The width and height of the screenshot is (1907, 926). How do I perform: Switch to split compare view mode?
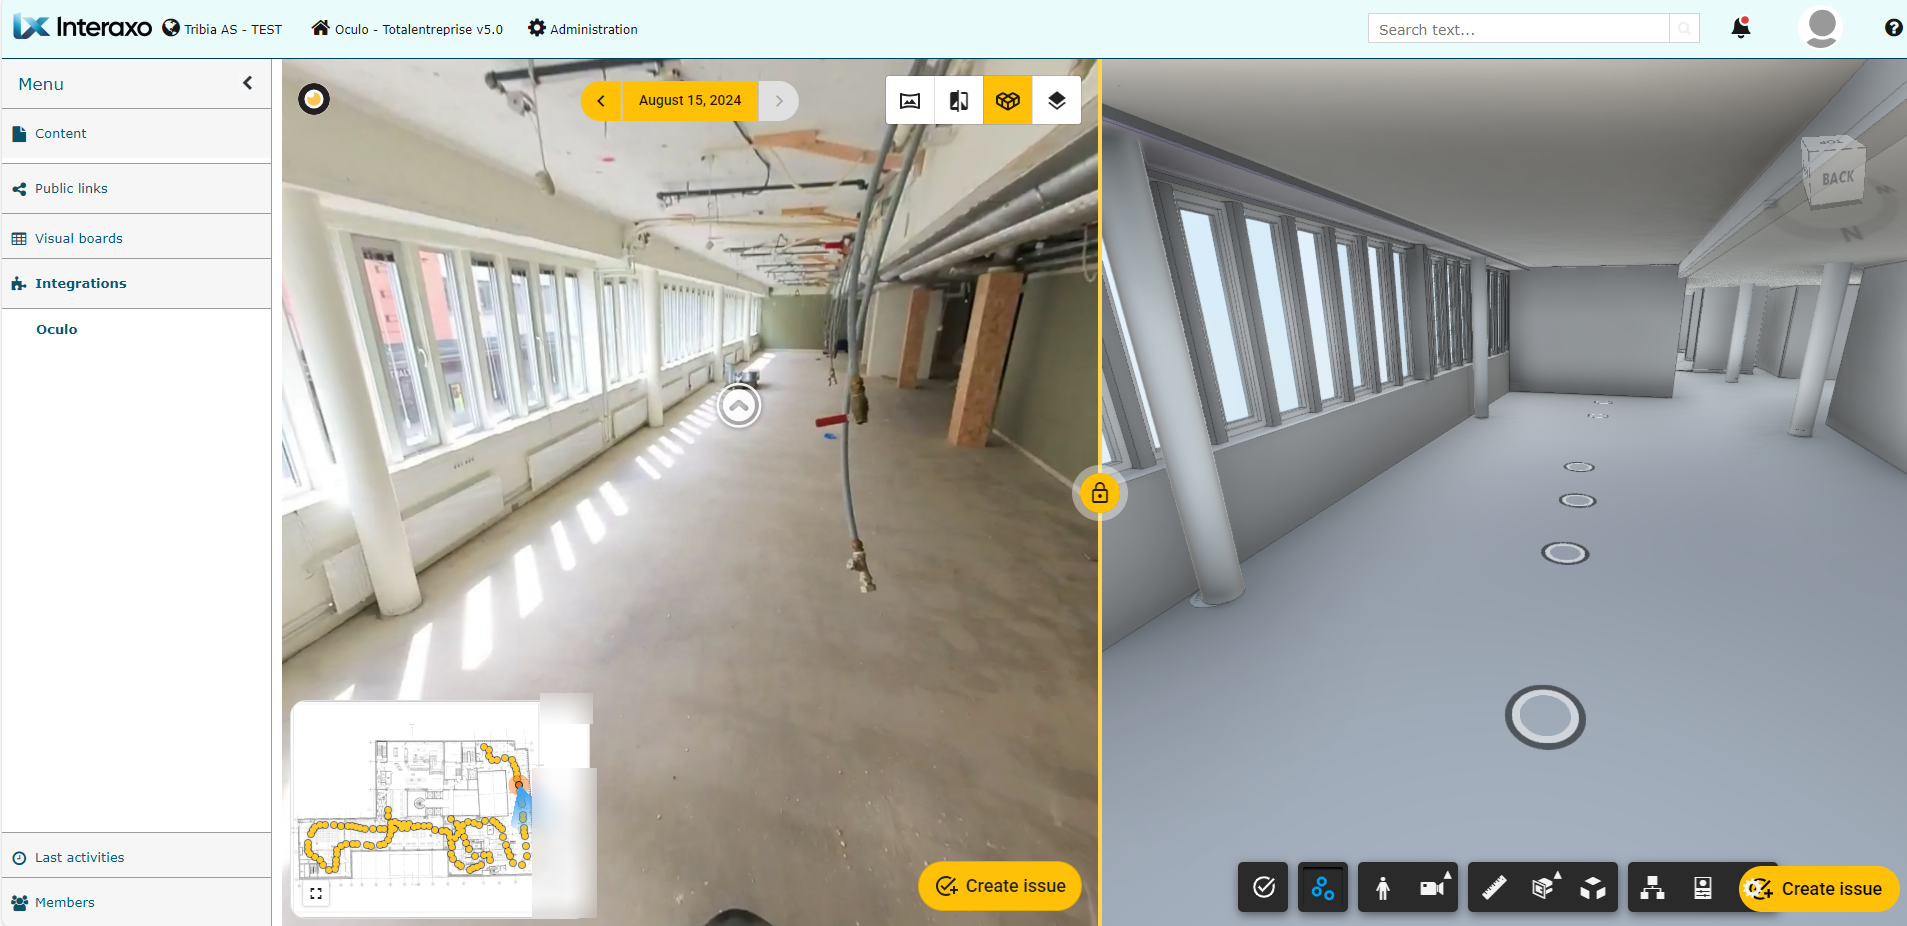[959, 101]
